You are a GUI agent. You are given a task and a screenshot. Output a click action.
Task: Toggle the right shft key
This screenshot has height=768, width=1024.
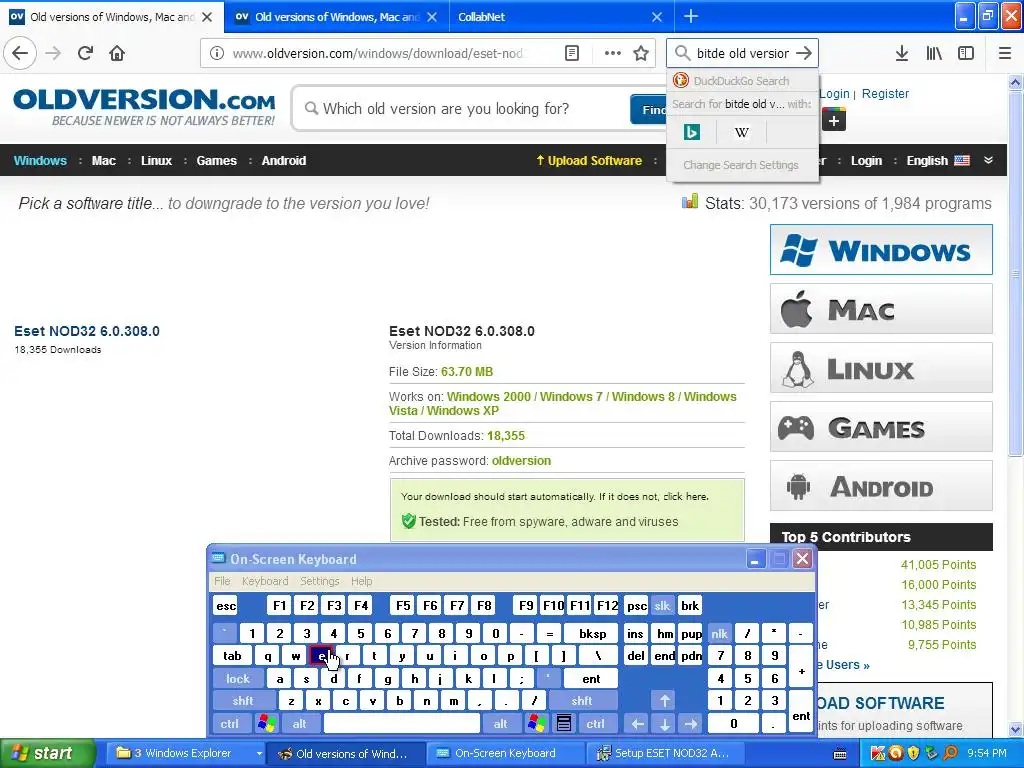(x=582, y=701)
